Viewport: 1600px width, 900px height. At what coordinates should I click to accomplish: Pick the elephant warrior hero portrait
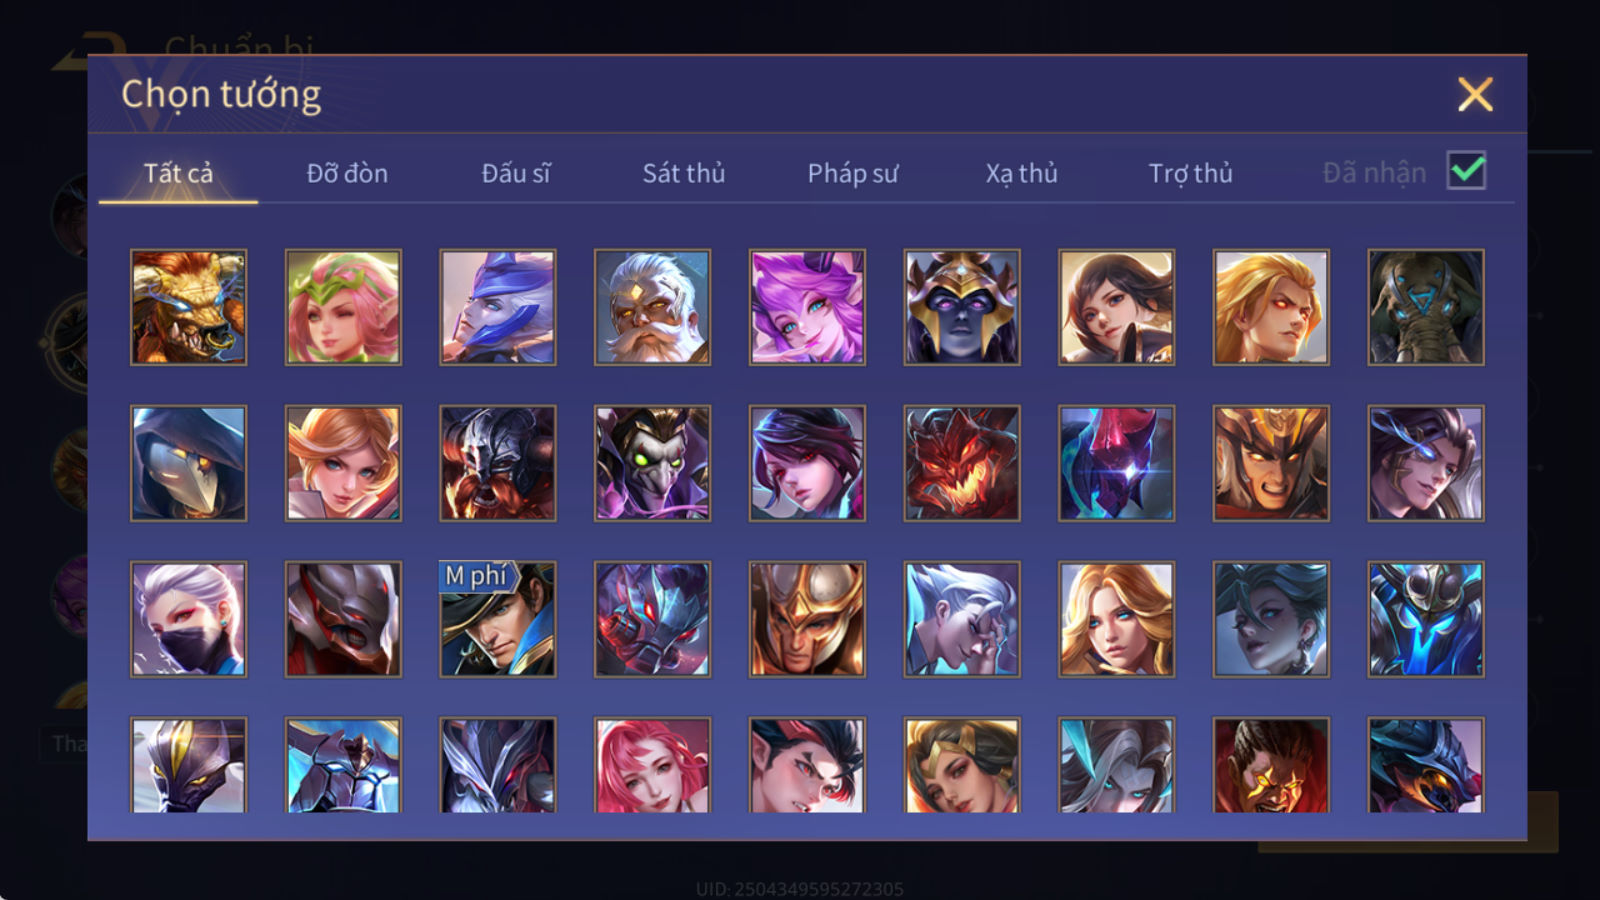click(x=1426, y=307)
